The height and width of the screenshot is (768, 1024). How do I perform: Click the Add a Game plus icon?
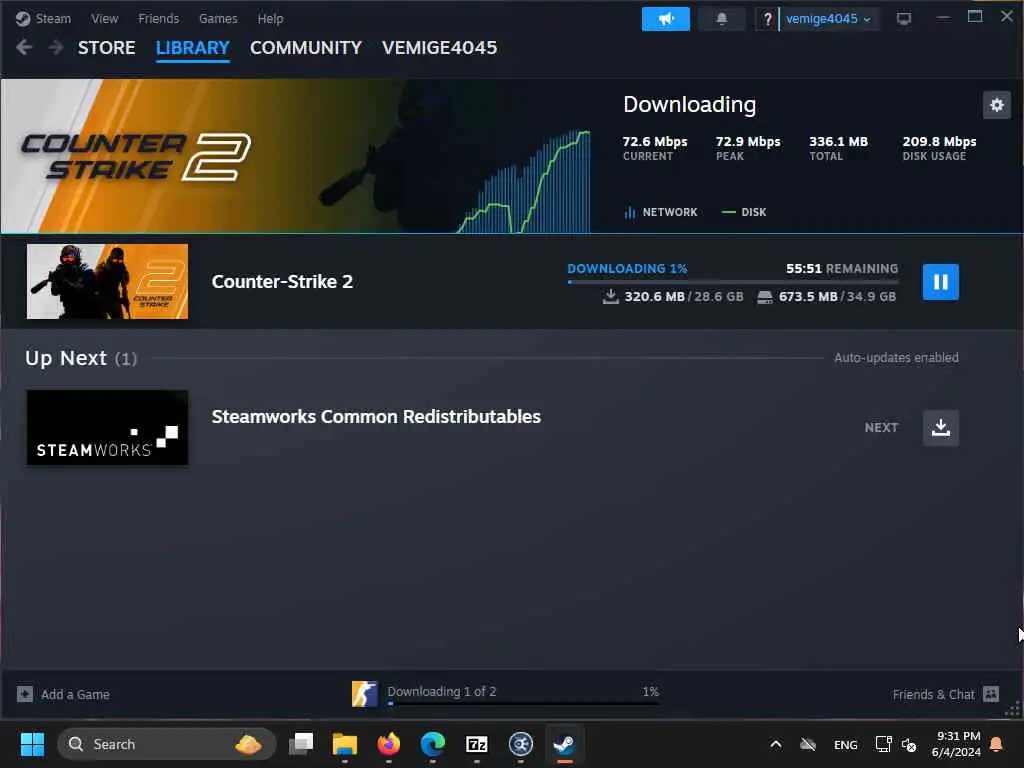tap(25, 694)
